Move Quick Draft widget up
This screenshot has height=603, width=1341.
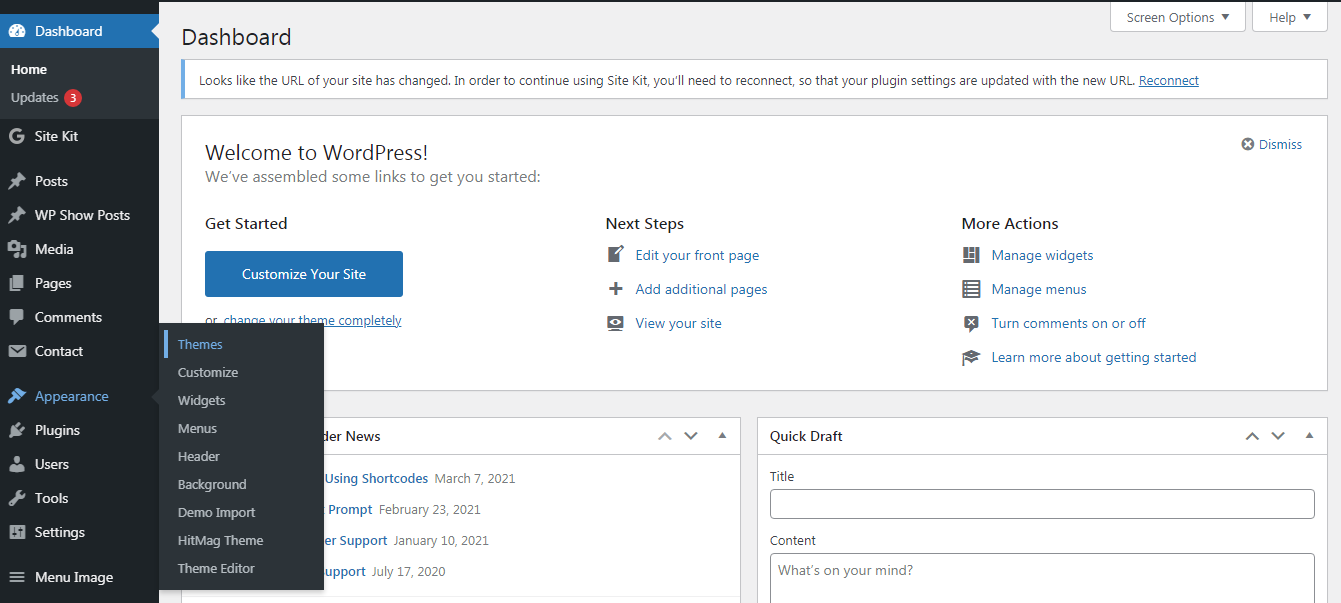1252,436
